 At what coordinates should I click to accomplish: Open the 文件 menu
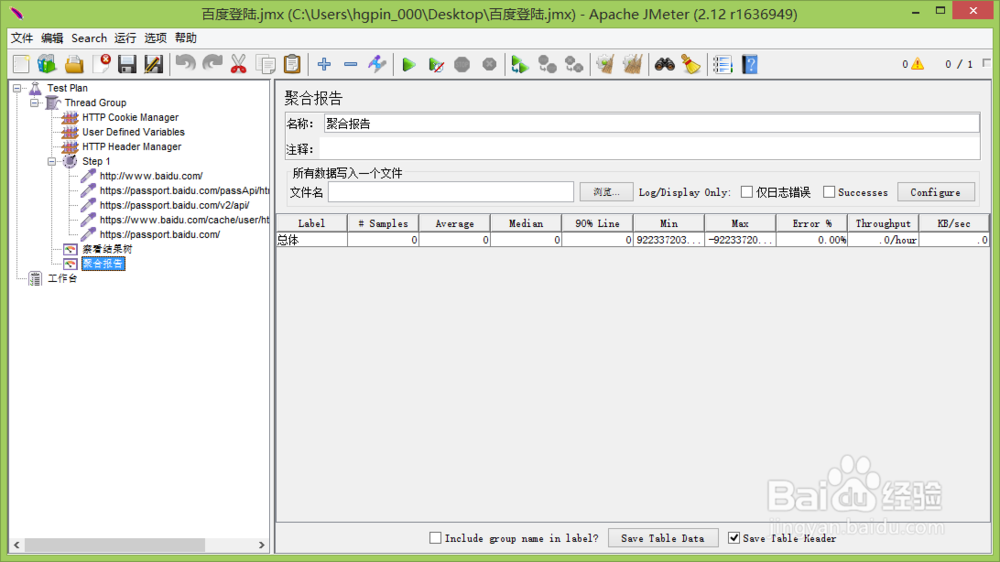[22, 38]
